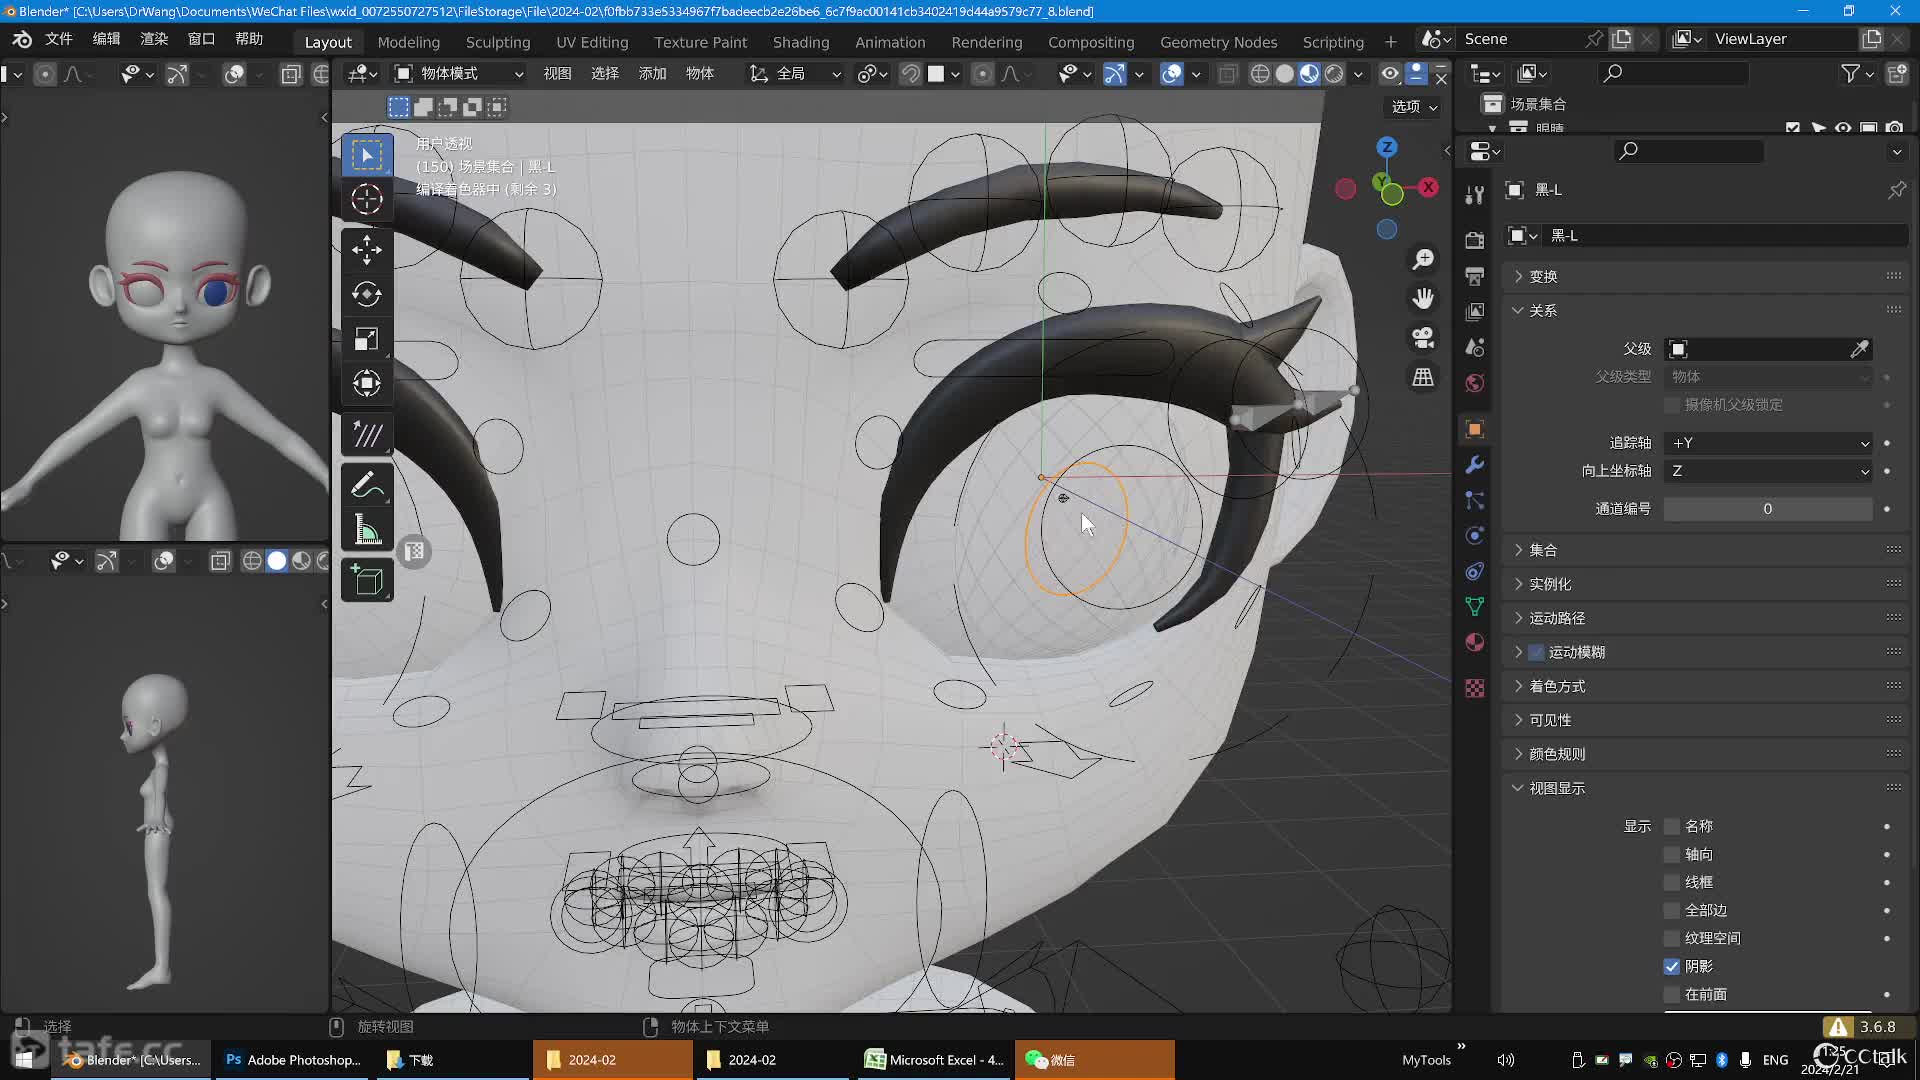Open Particles properties tab
This screenshot has width=1920, height=1080.
[x=1474, y=500]
